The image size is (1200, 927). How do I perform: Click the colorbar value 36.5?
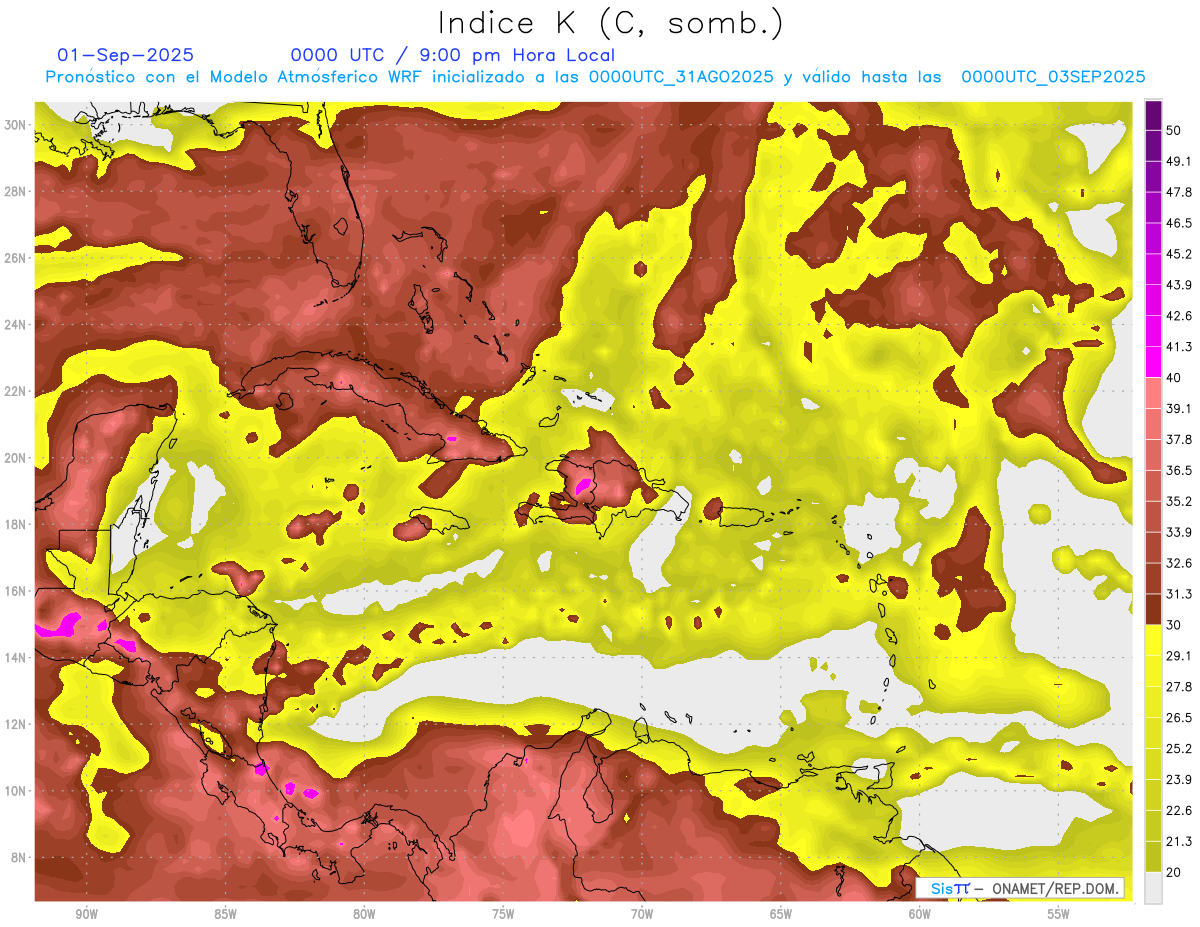(x=1179, y=470)
